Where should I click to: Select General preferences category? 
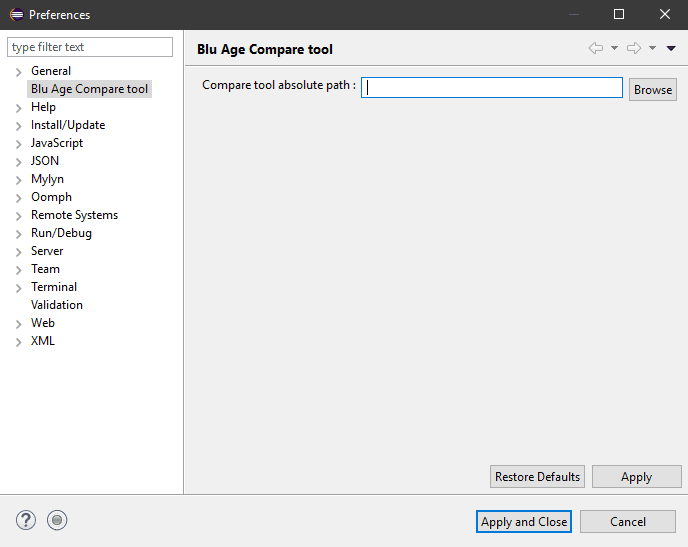coord(51,71)
